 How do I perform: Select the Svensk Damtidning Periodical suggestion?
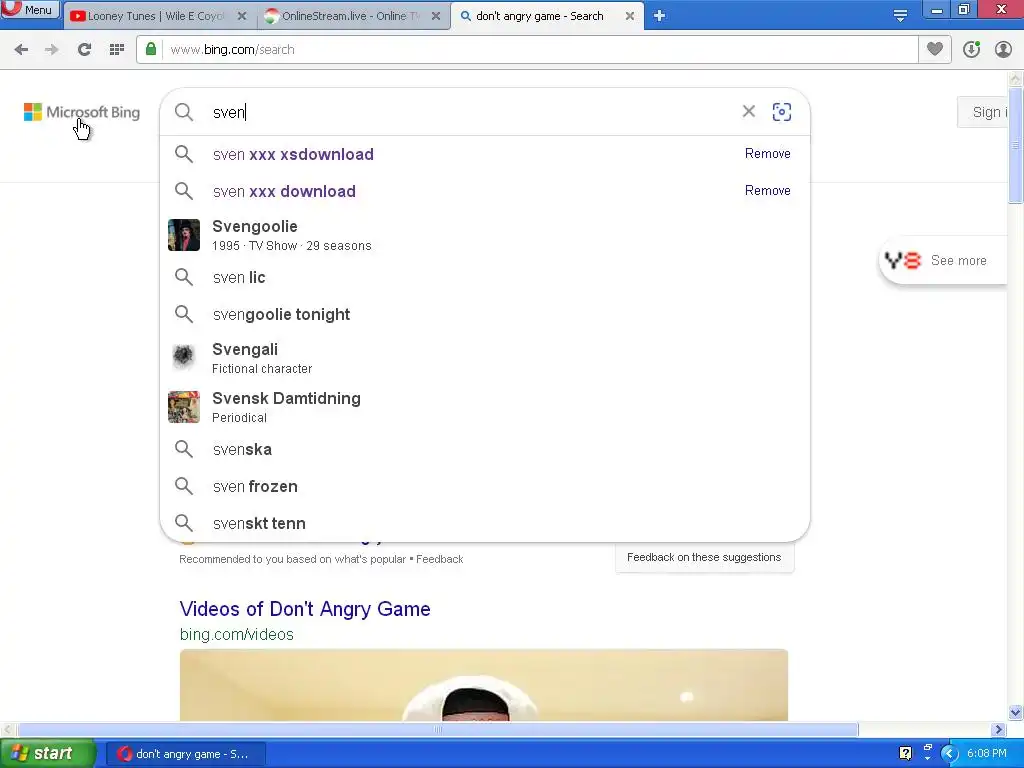pyautogui.click(x=485, y=407)
